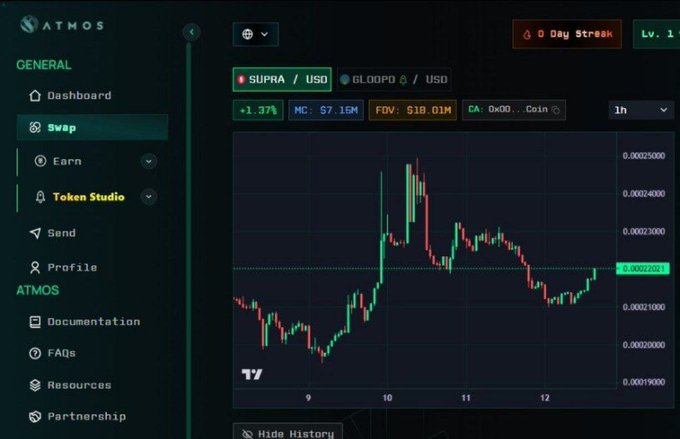This screenshot has height=439, width=680.
Task: Click the CA: 0x00...Coin address badge
Action: pos(514,110)
